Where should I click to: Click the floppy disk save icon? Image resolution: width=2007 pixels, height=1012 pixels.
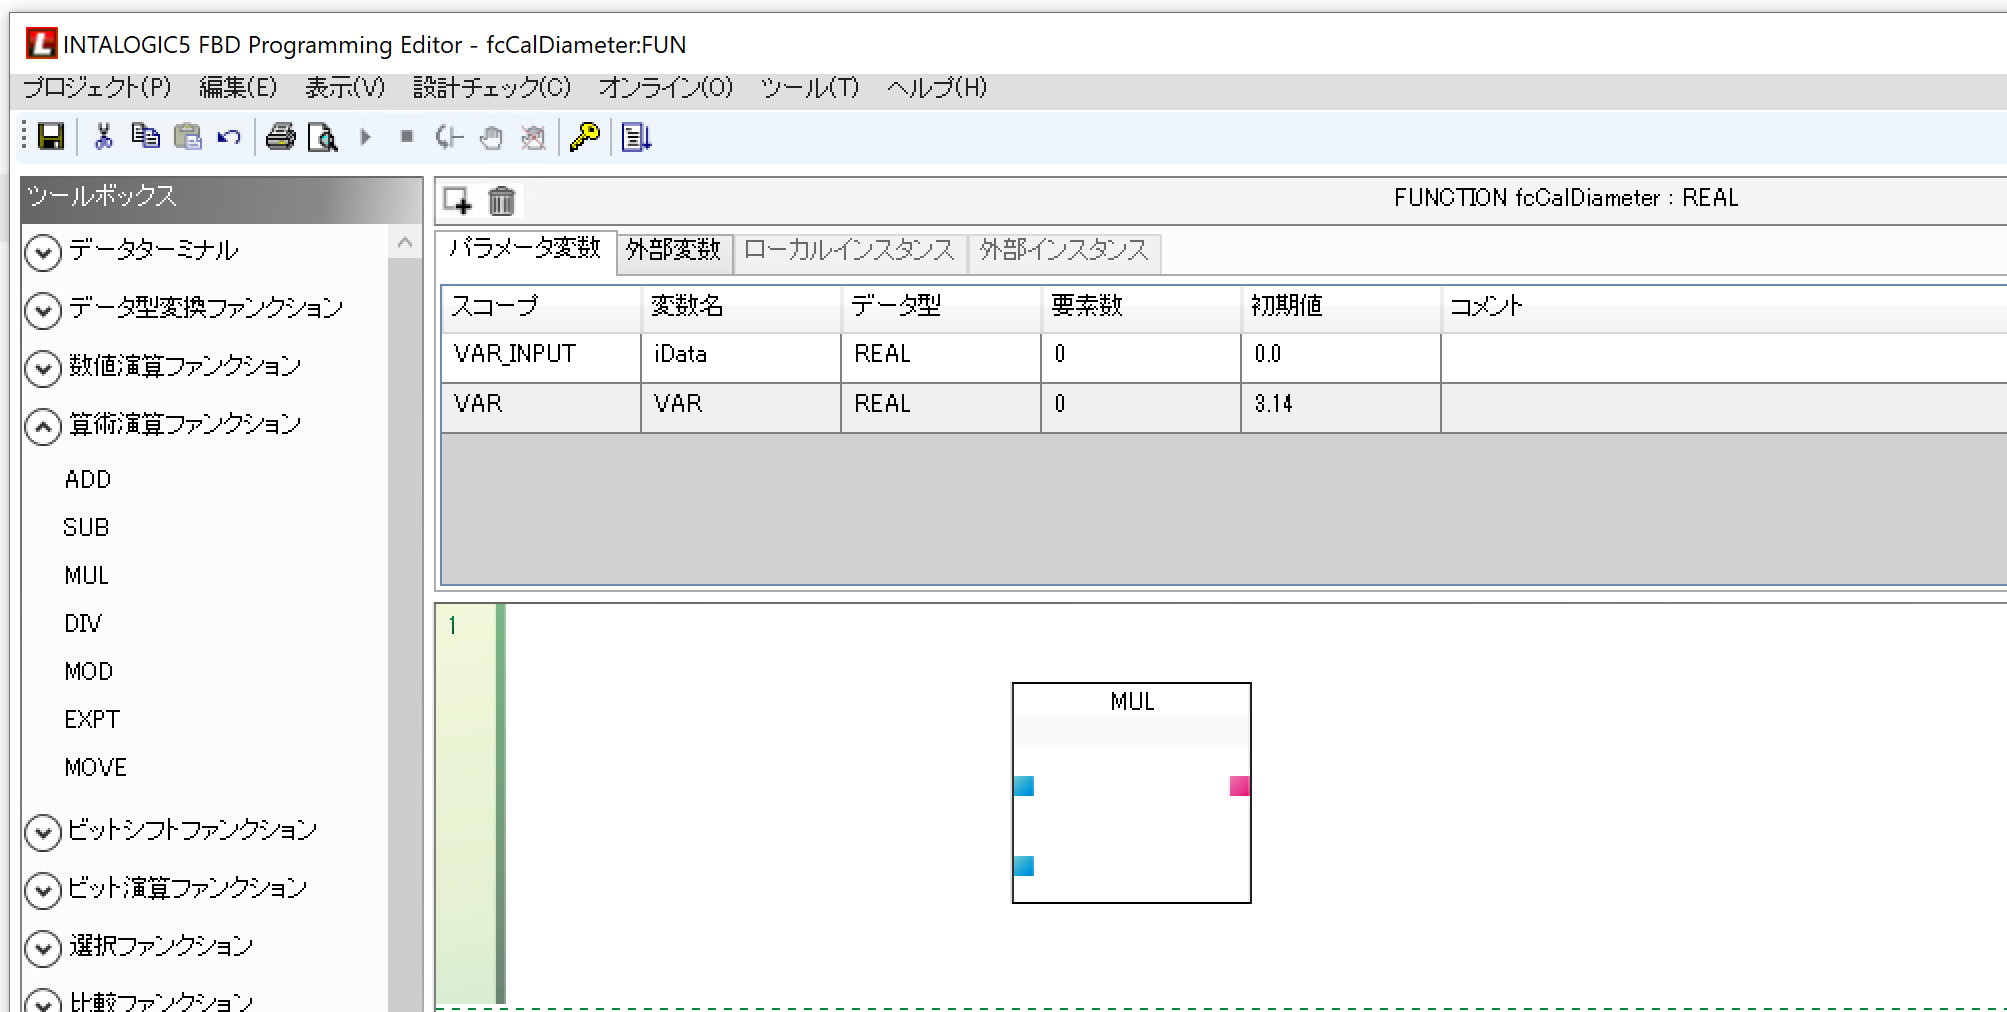tap(51, 137)
